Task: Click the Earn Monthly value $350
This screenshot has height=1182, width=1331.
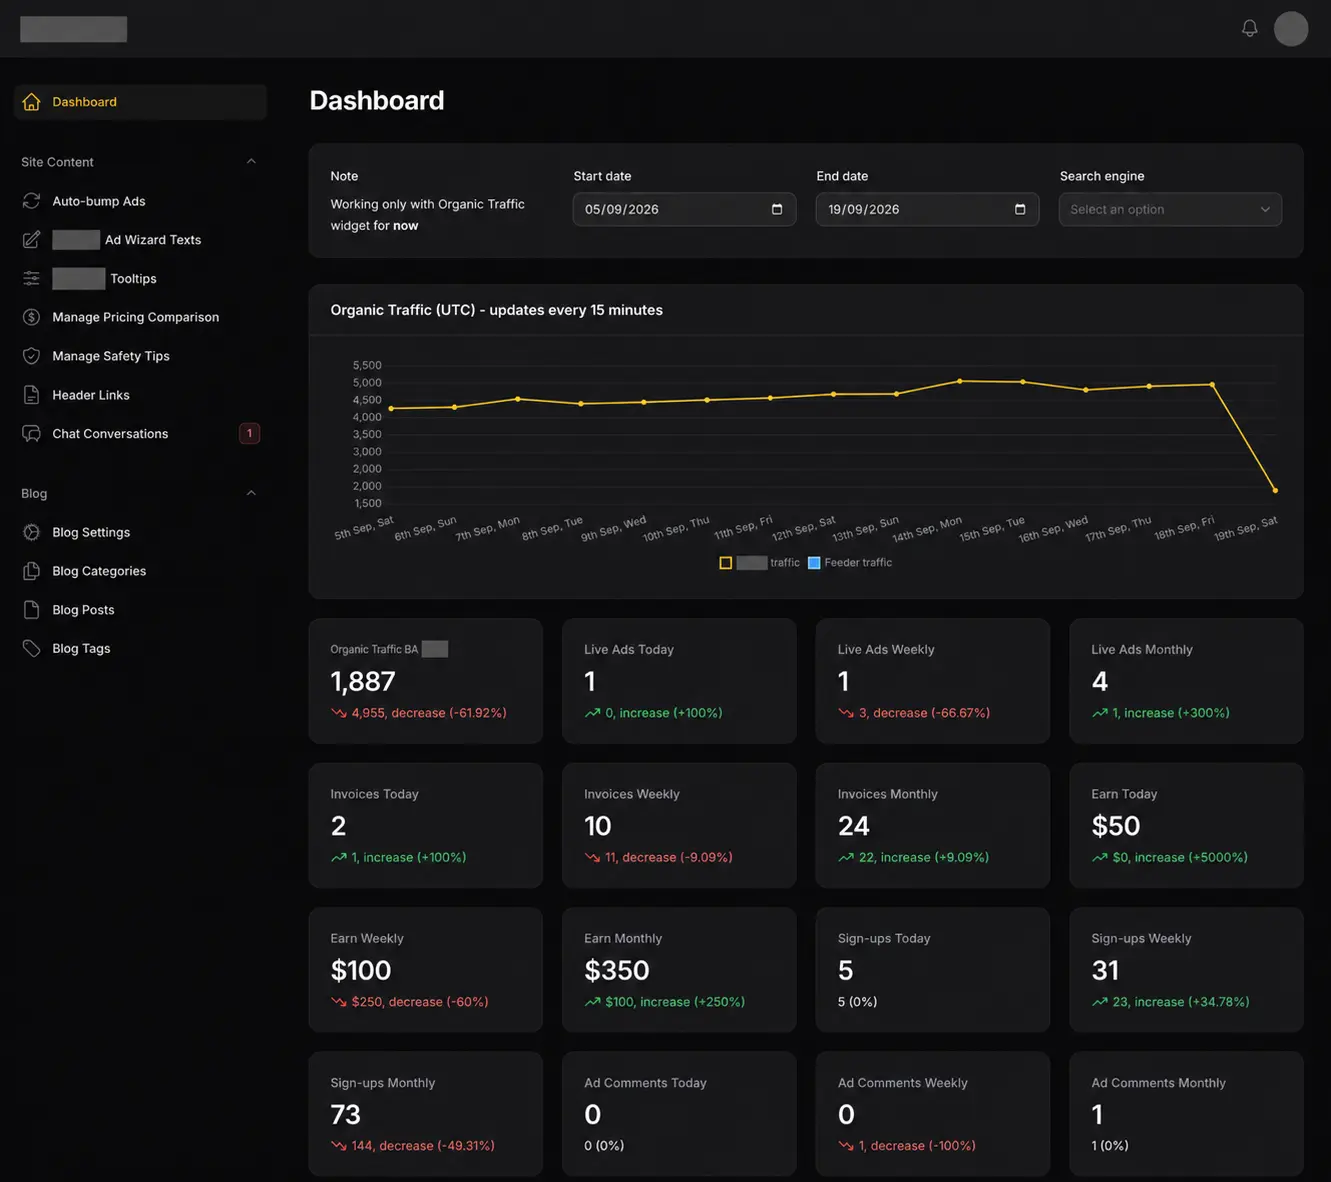Action: coord(617,970)
